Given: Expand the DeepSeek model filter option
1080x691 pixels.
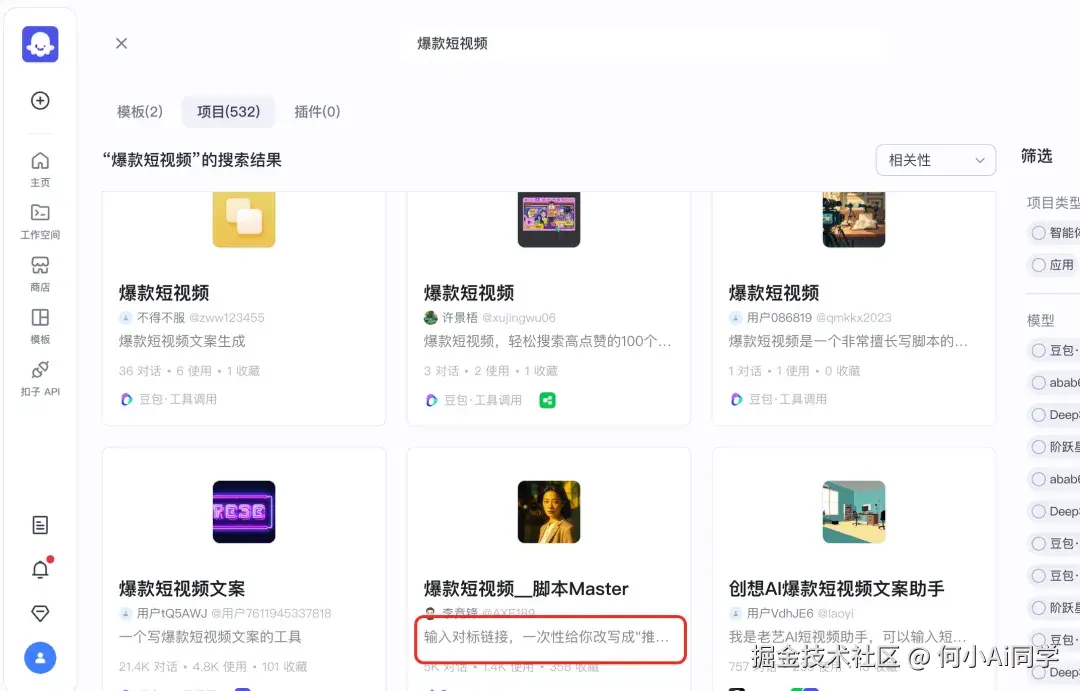Looking at the screenshot, I should [x=1041, y=415].
